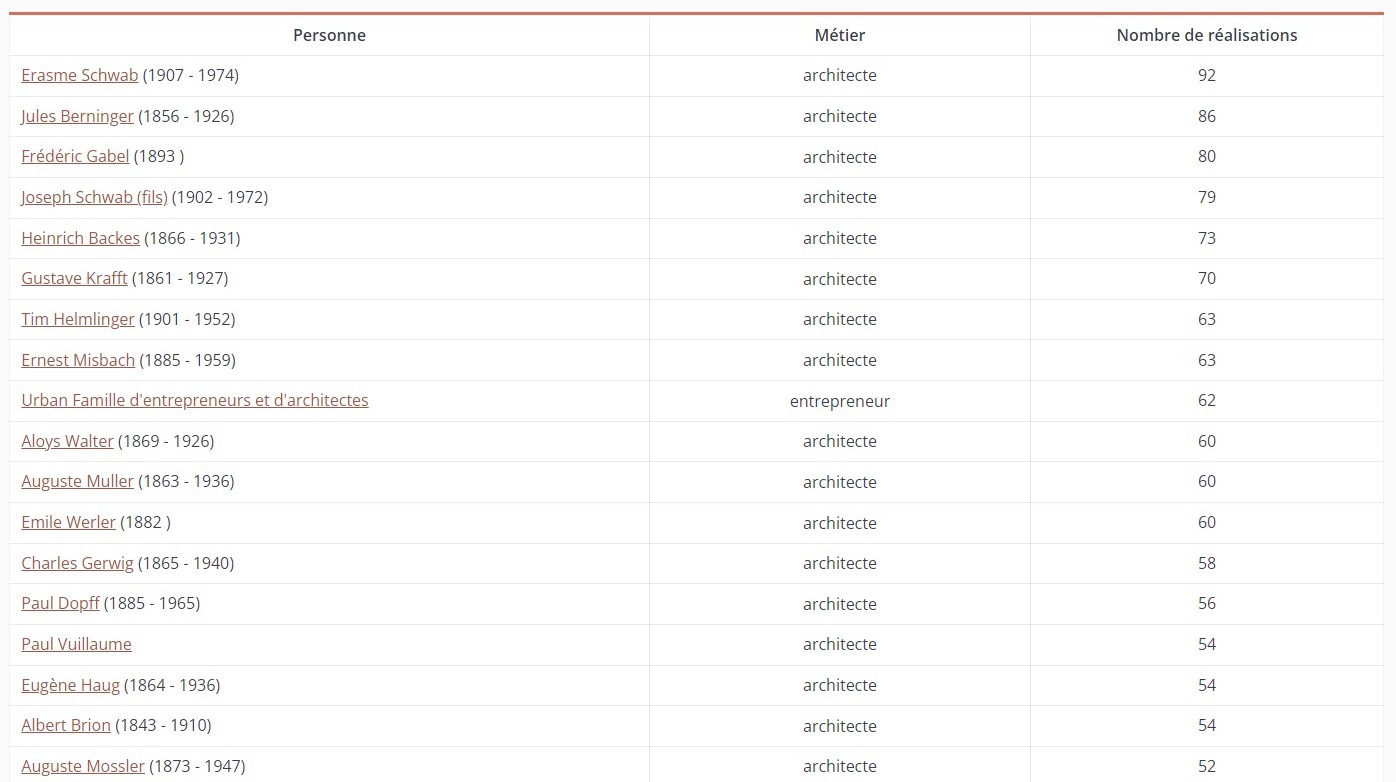The width and height of the screenshot is (1396, 782).
Task: Open the Tim Helmlinger link
Action: pyautogui.click(x=78, y=319)
